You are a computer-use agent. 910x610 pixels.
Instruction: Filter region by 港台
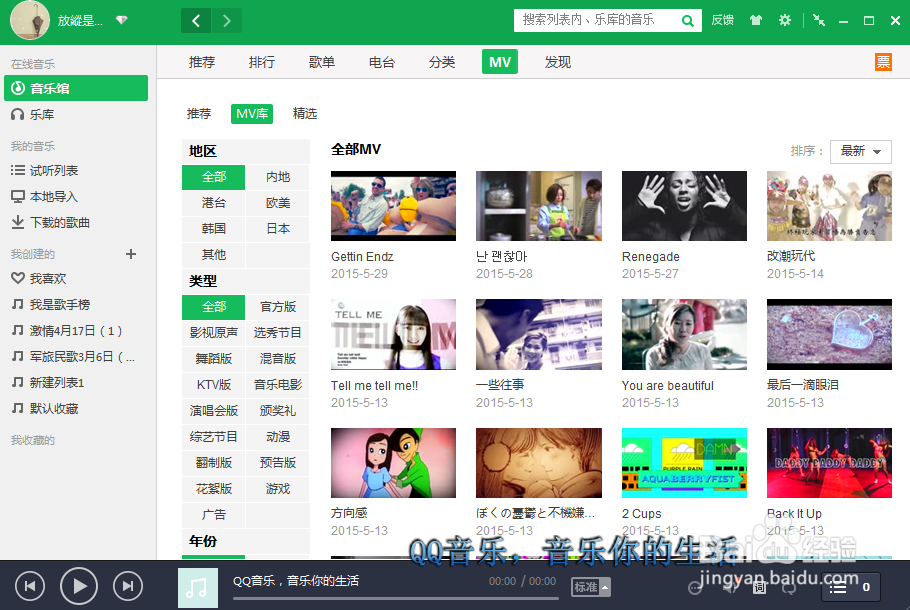point(214,203)
